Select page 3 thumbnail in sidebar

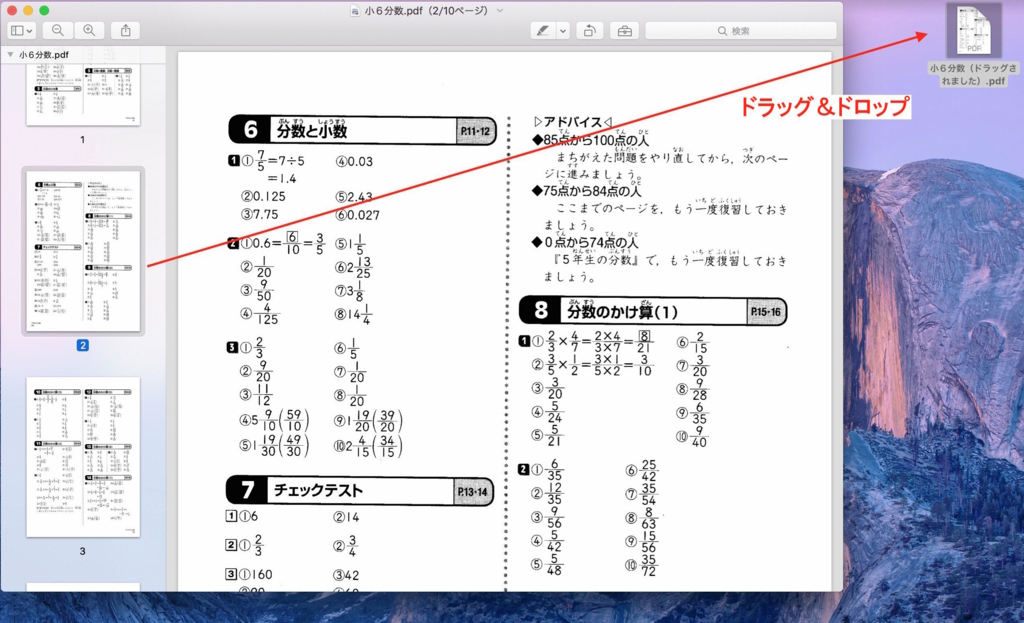83,457
